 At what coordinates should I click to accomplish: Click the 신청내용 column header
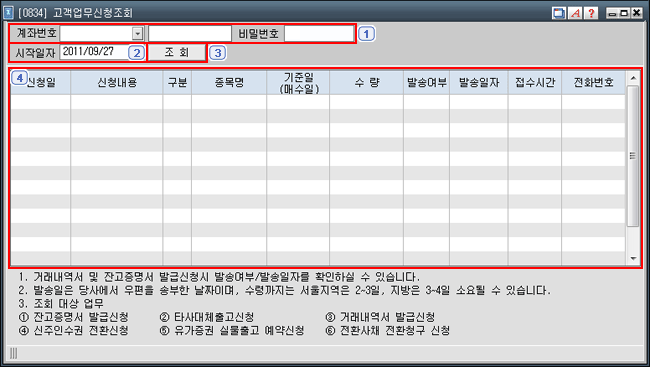117,83
